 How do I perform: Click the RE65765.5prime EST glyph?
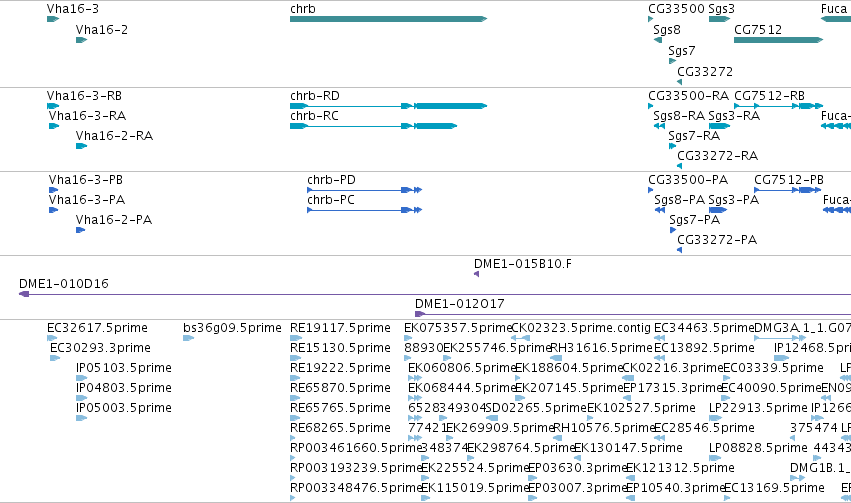tap(295, 418)
